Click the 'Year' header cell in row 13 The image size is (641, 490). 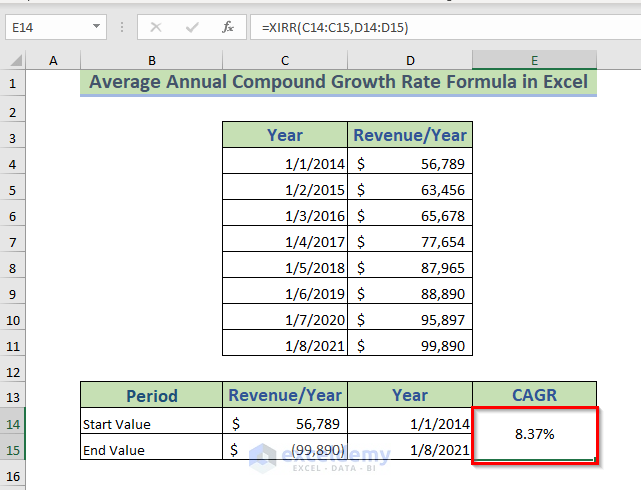(x=410, y=395)
